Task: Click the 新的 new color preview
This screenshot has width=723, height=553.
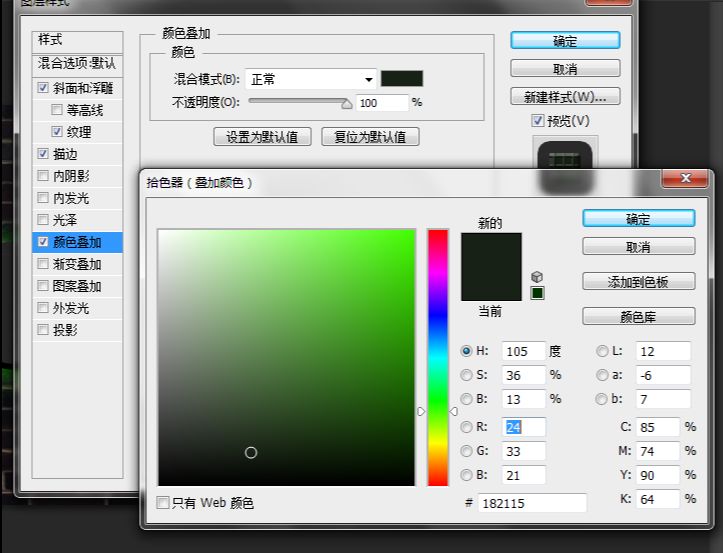Action: coord(491,250)
